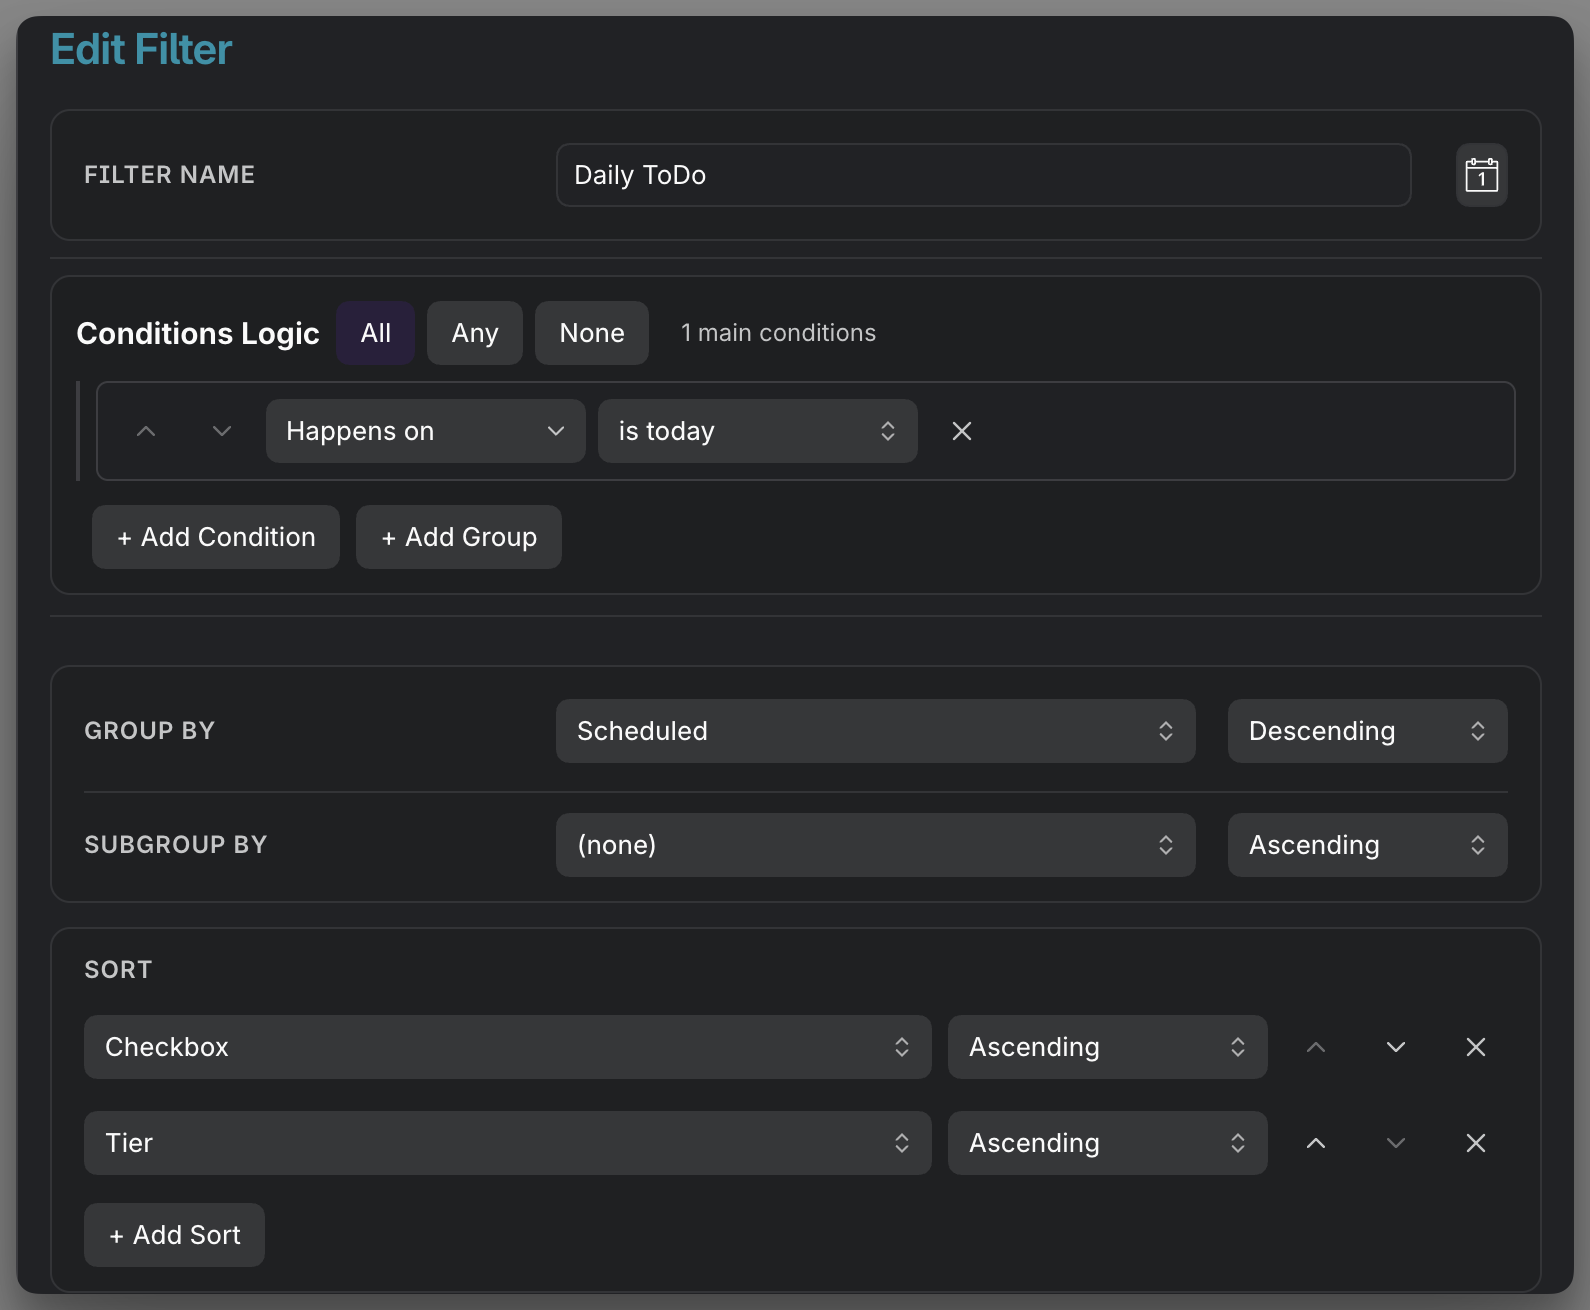Change Group By Descending order dropdown
This screenshot has width=1590, height=1310.
coord(1368,731)
